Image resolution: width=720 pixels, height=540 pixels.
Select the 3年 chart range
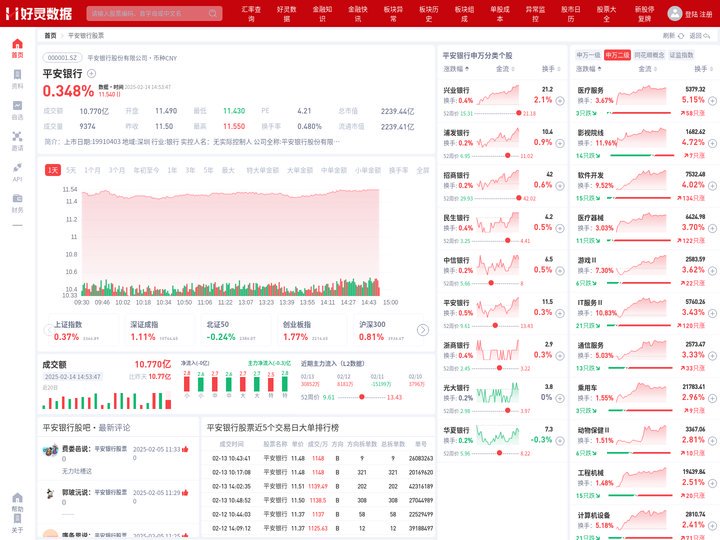pyautogui.click(x=190, y=170)
